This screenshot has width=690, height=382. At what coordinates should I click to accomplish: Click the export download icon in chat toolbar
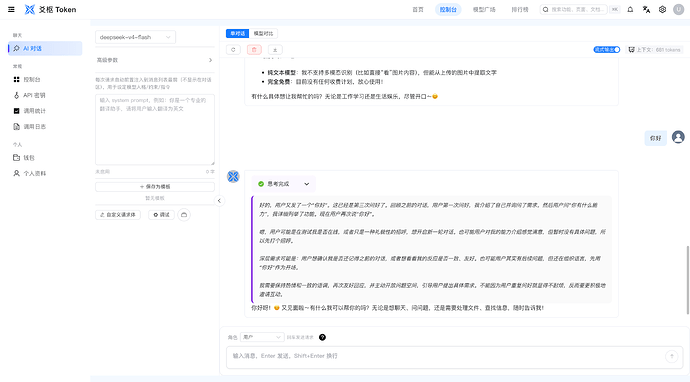pyautogui.click(x=275, y=50)
